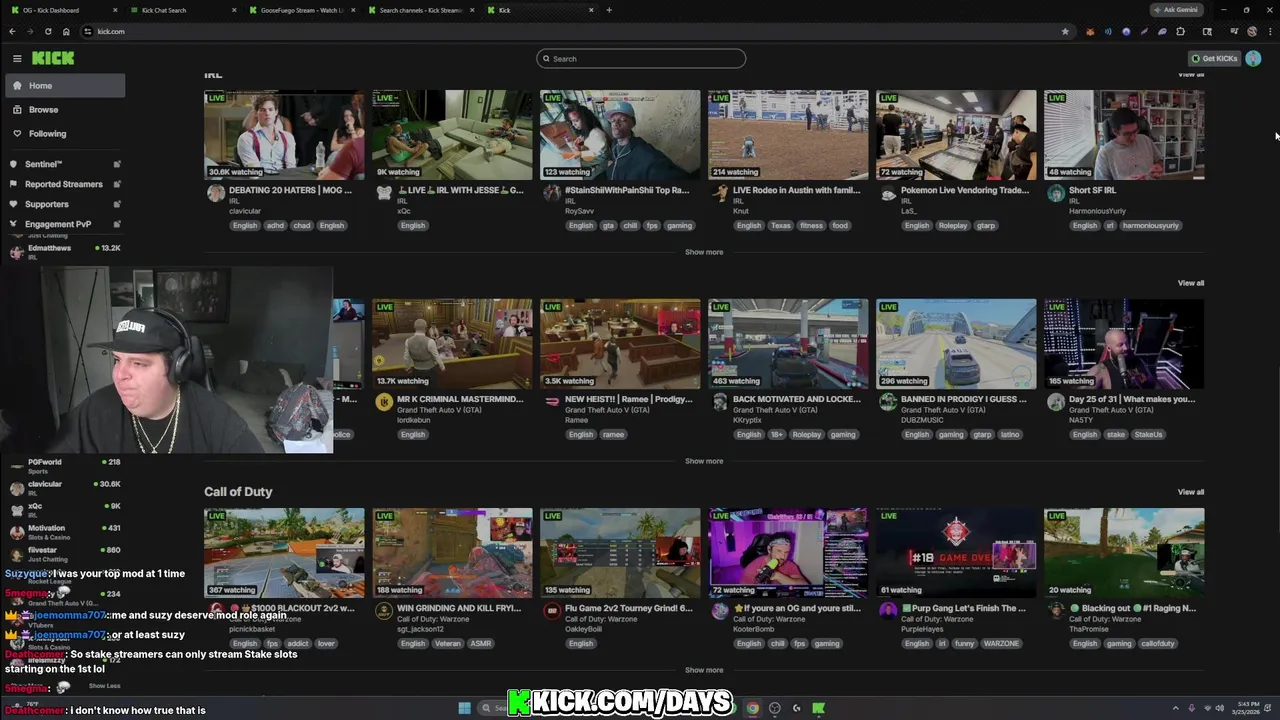Open DEBATING 20 HATERS stream thumbnail
The width and height of the screenshot is (1280, 720).
point(284,135)
